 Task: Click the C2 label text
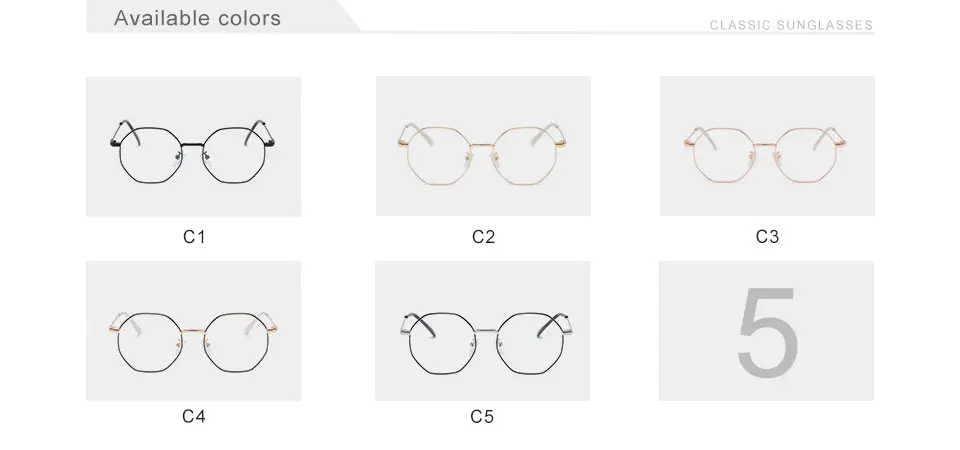point(483,237)
